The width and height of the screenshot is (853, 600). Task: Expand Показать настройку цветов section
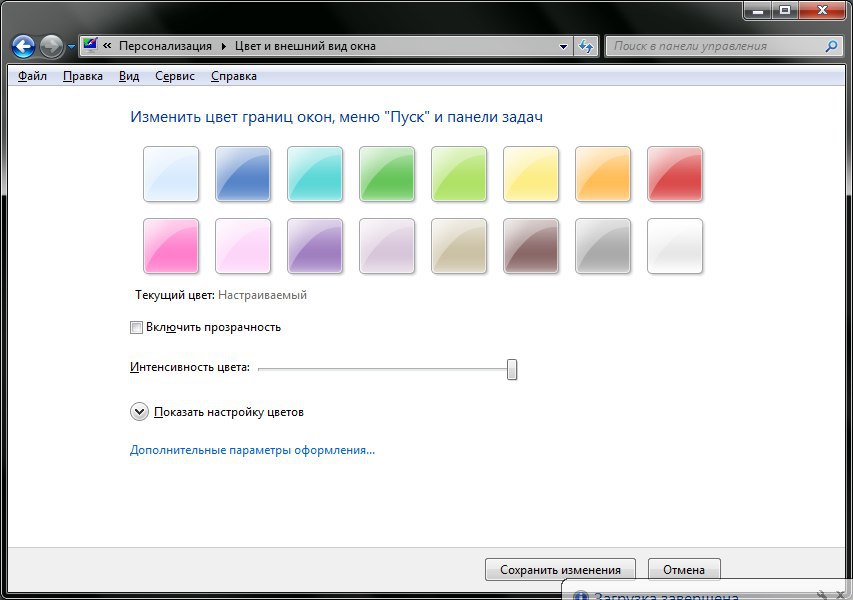click(139, 412)
